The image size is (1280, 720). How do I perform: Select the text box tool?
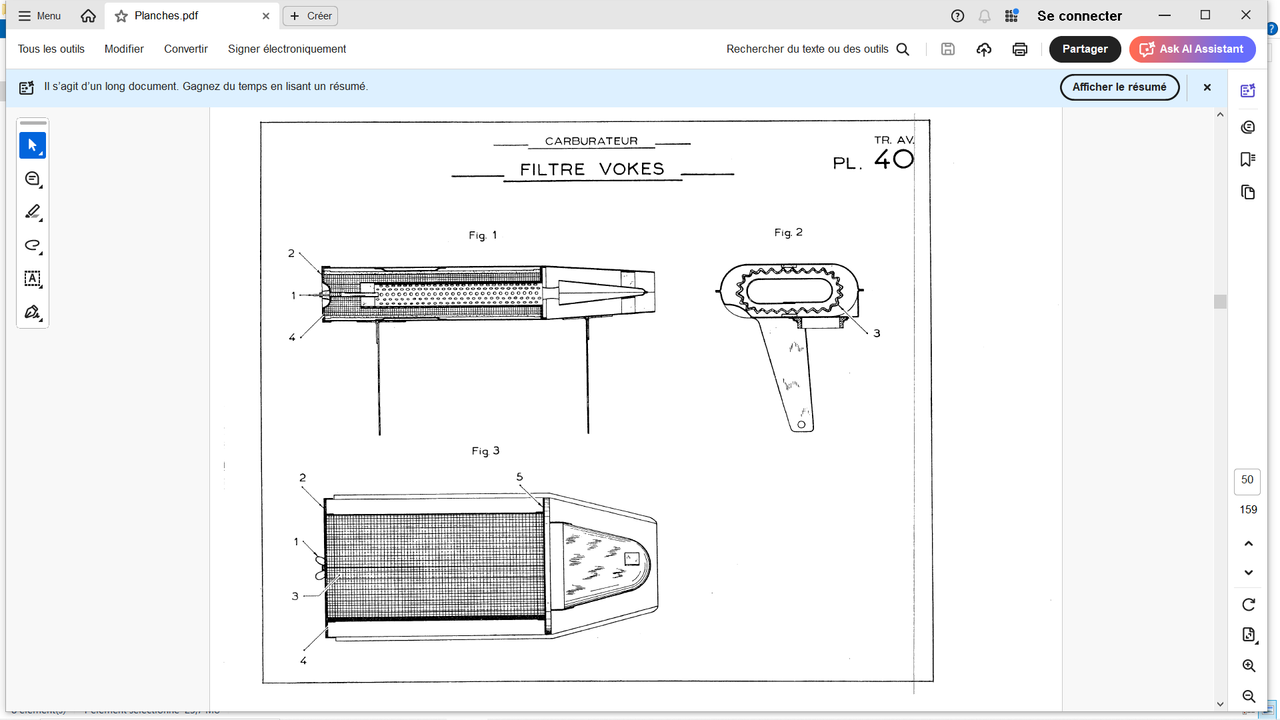click(32, 279)
